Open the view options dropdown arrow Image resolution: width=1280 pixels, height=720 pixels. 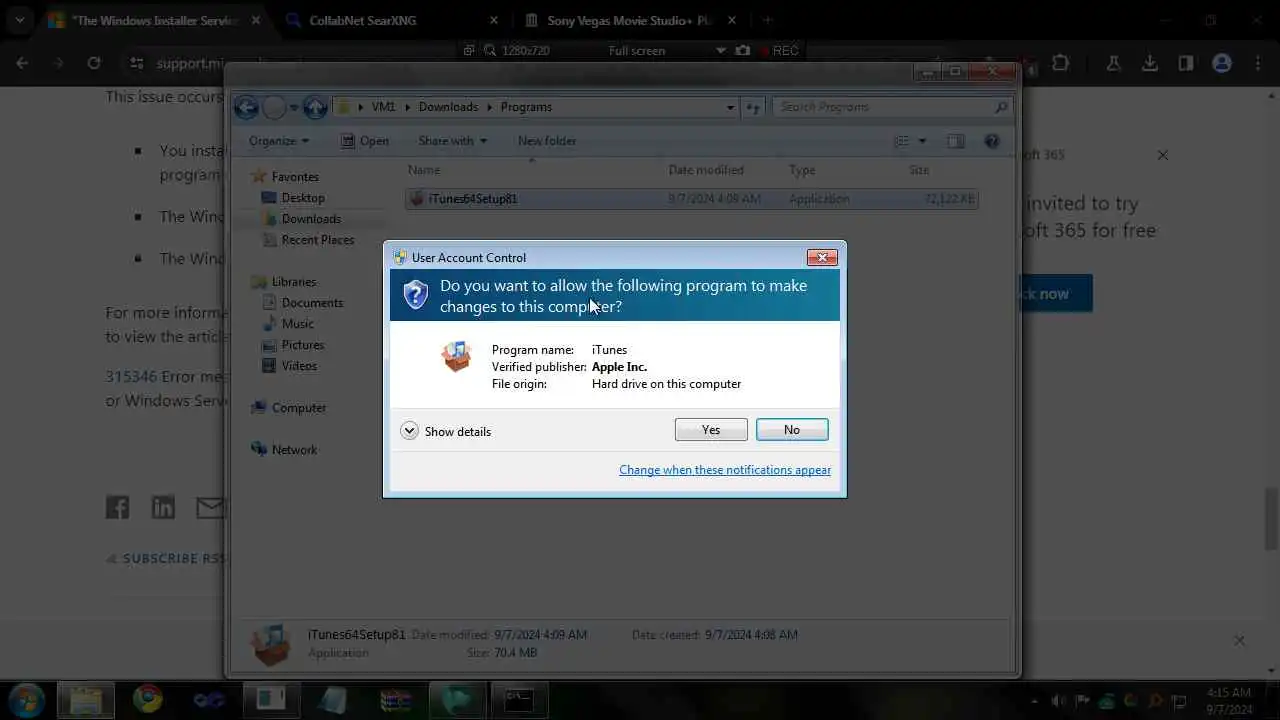tap(922, 141)
